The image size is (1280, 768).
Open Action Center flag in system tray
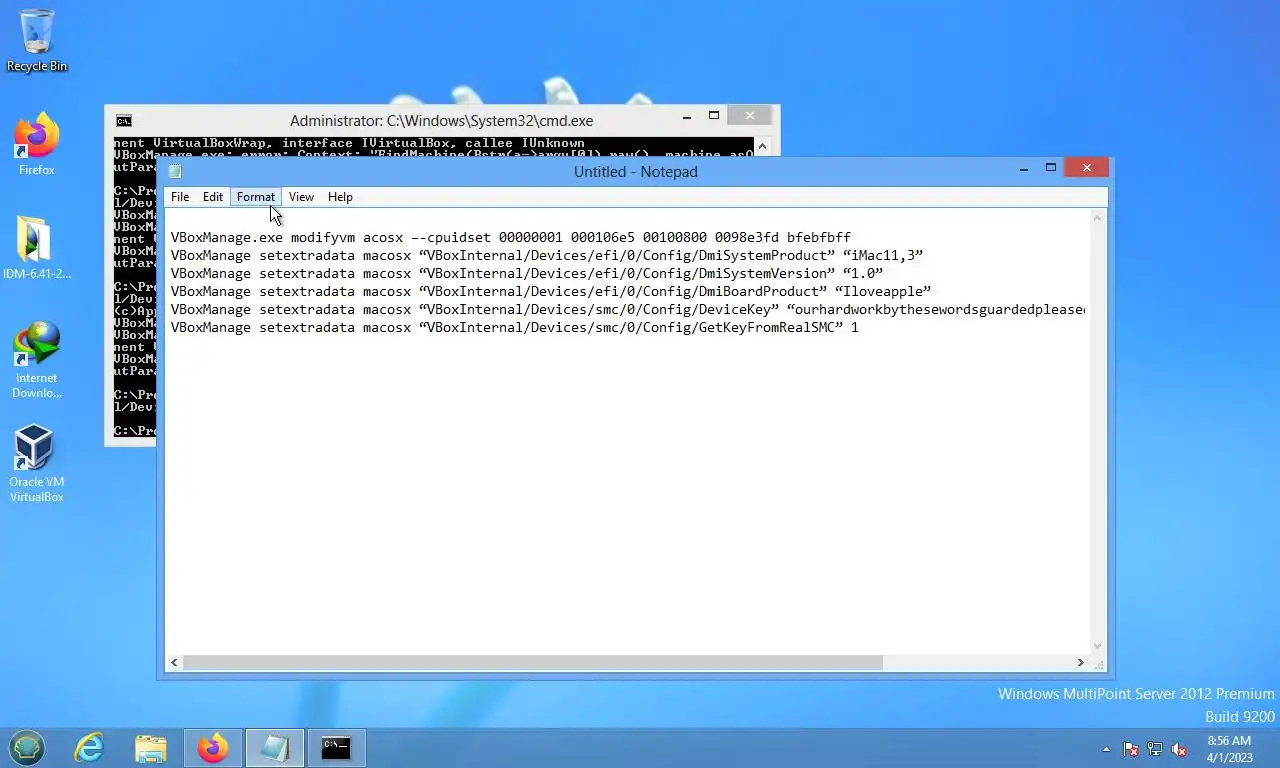[1131, 749]
